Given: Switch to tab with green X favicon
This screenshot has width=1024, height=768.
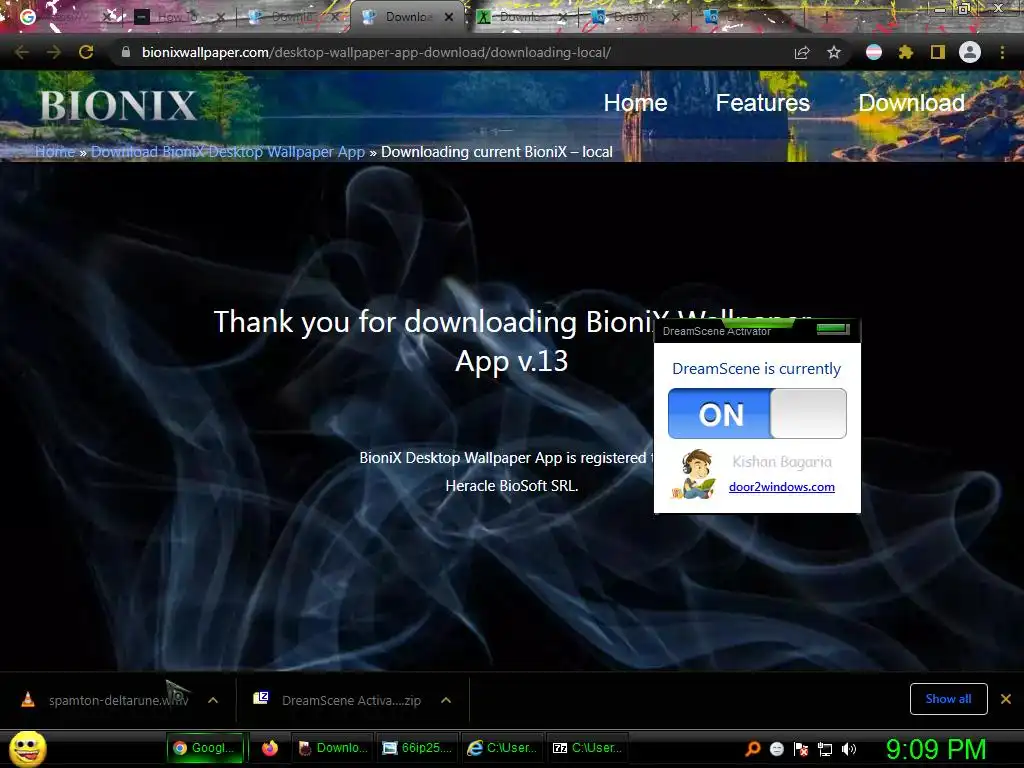Looking at the screenshot, I should click(x=520, y=17).
